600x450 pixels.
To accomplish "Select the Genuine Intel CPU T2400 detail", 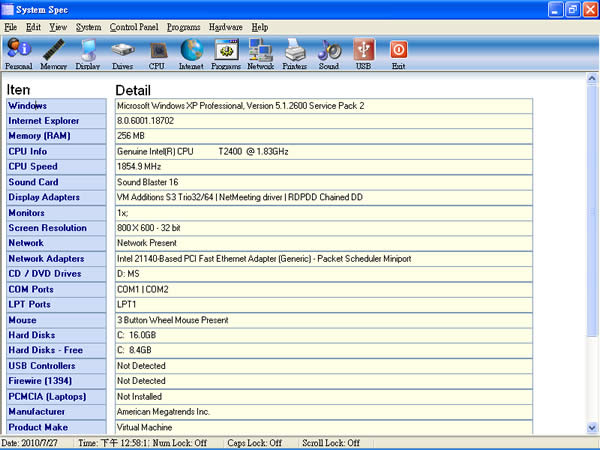I will coord(324,152).
